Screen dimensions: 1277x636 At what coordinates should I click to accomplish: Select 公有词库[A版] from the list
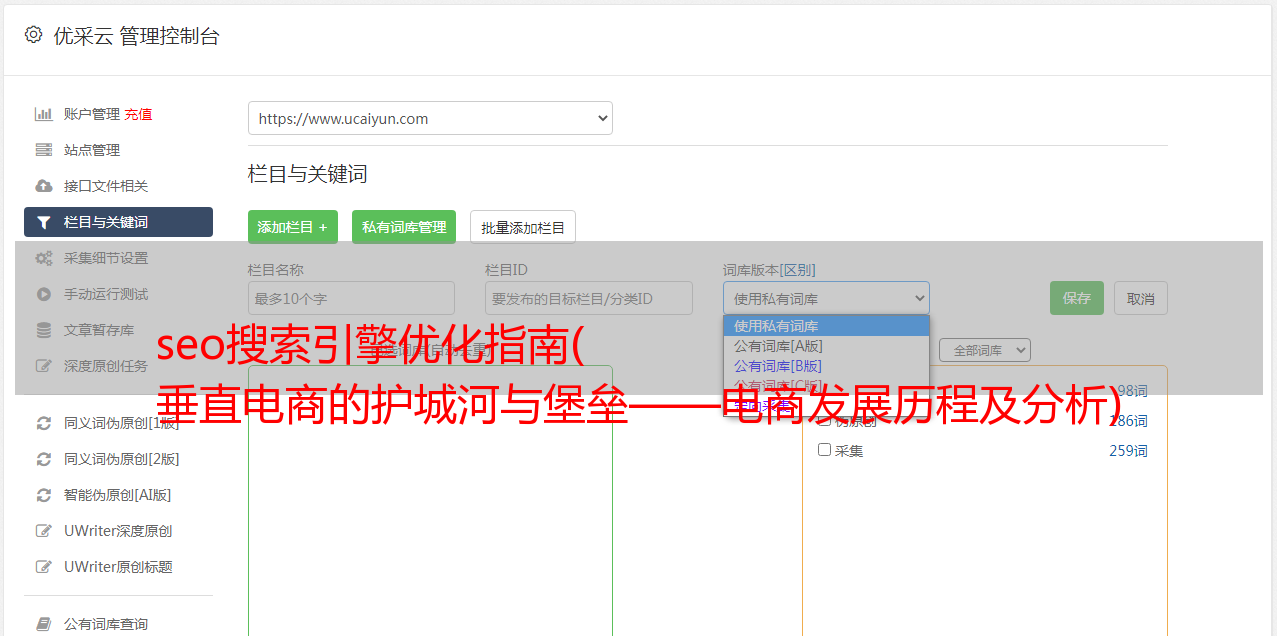click(778, 346)
